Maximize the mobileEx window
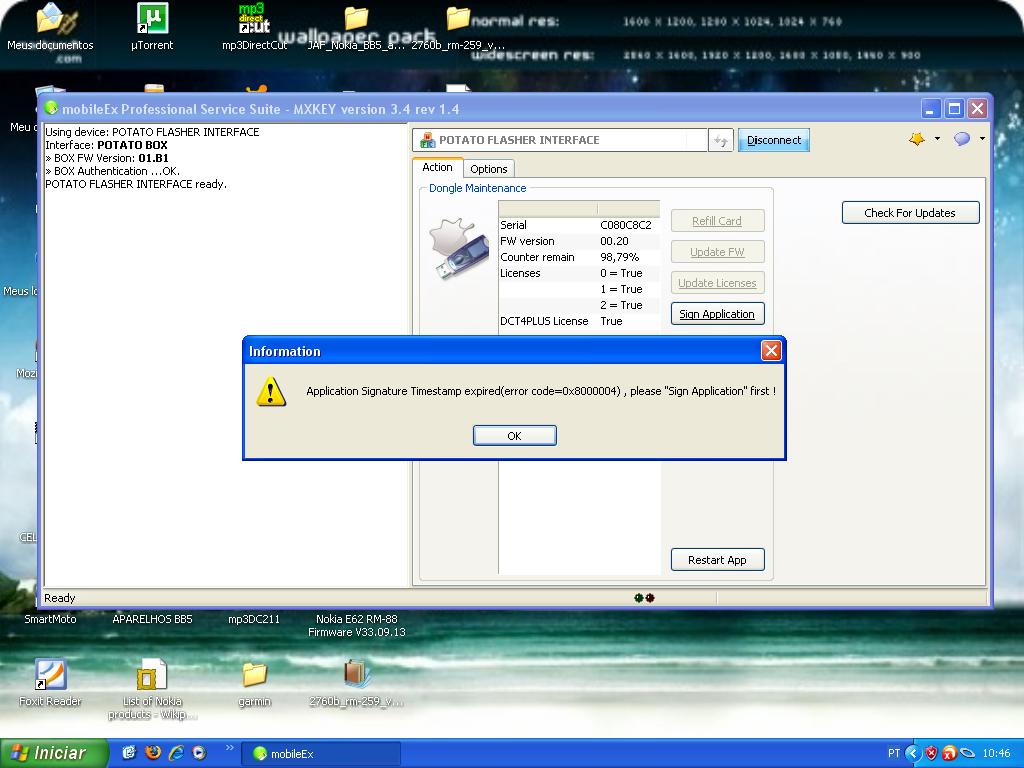Viewport: 1024px width, 768px height. coord(954,108)
